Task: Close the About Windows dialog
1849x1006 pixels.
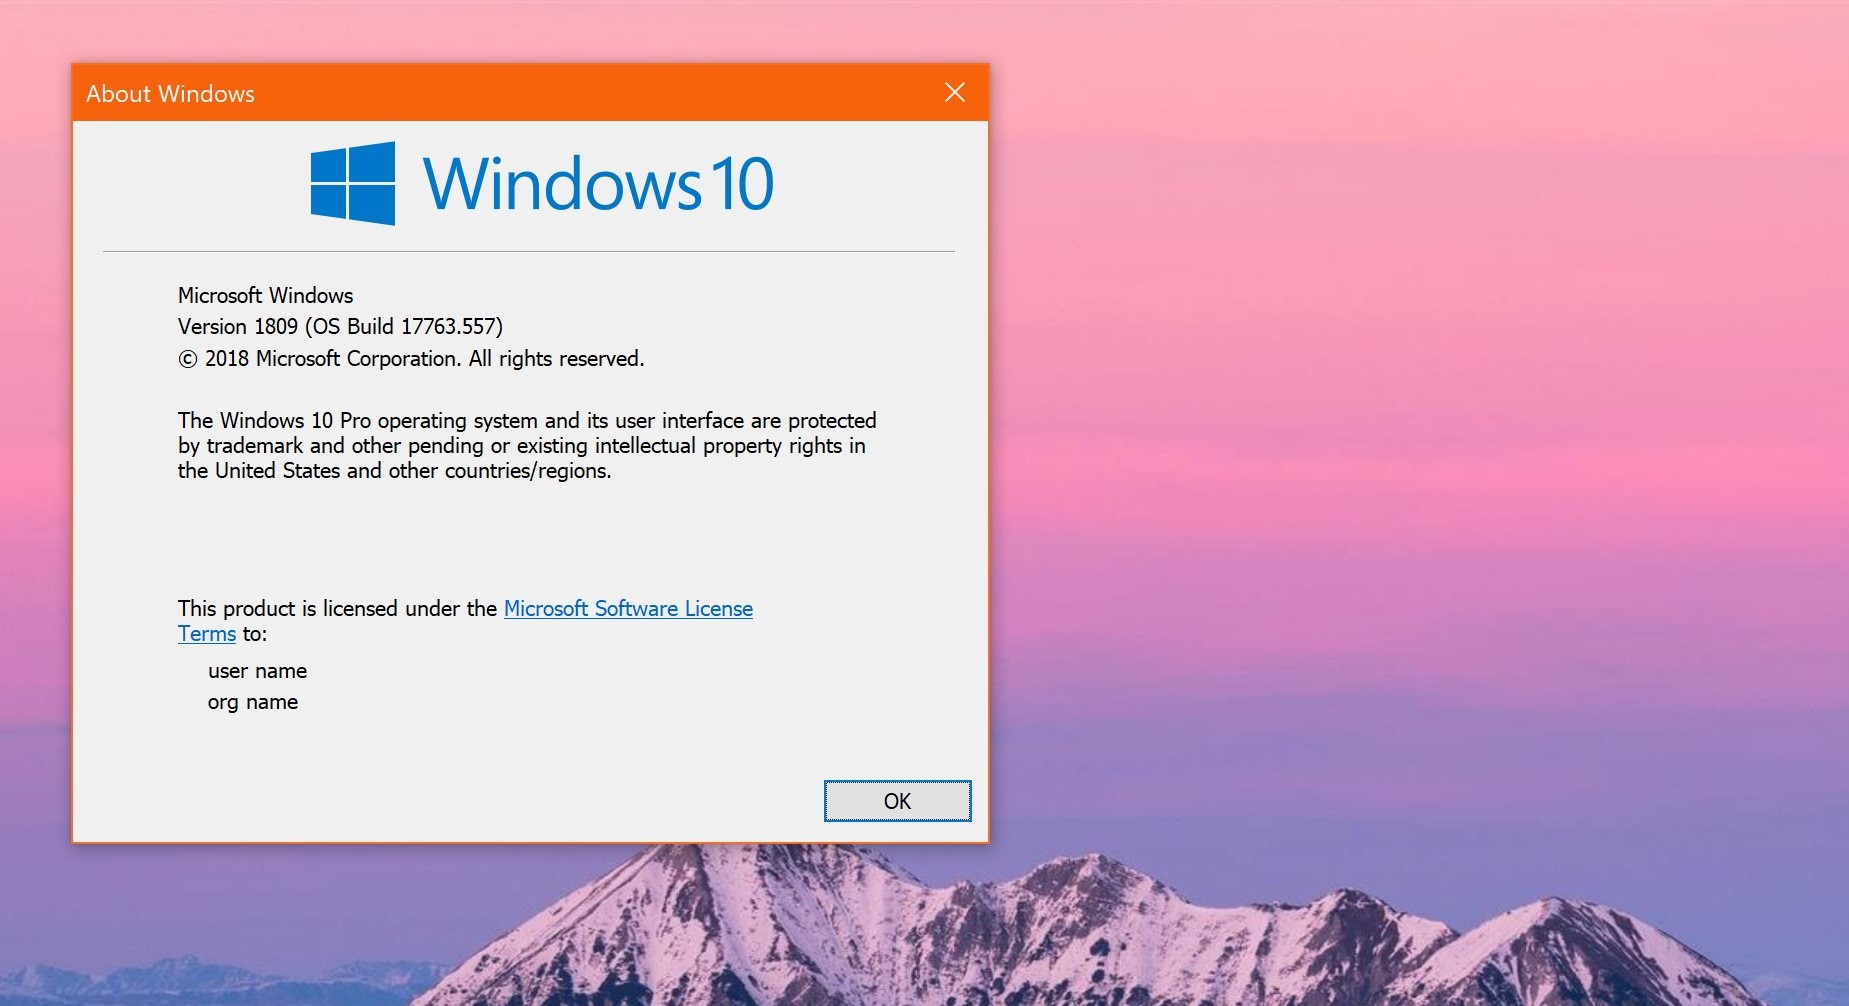Action: tap(955, 93)
